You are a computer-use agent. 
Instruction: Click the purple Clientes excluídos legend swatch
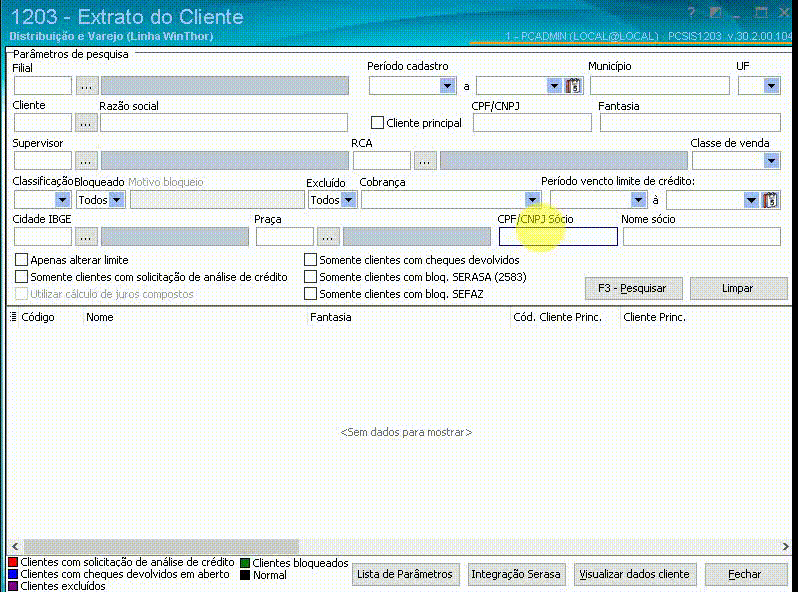point(13,586)
